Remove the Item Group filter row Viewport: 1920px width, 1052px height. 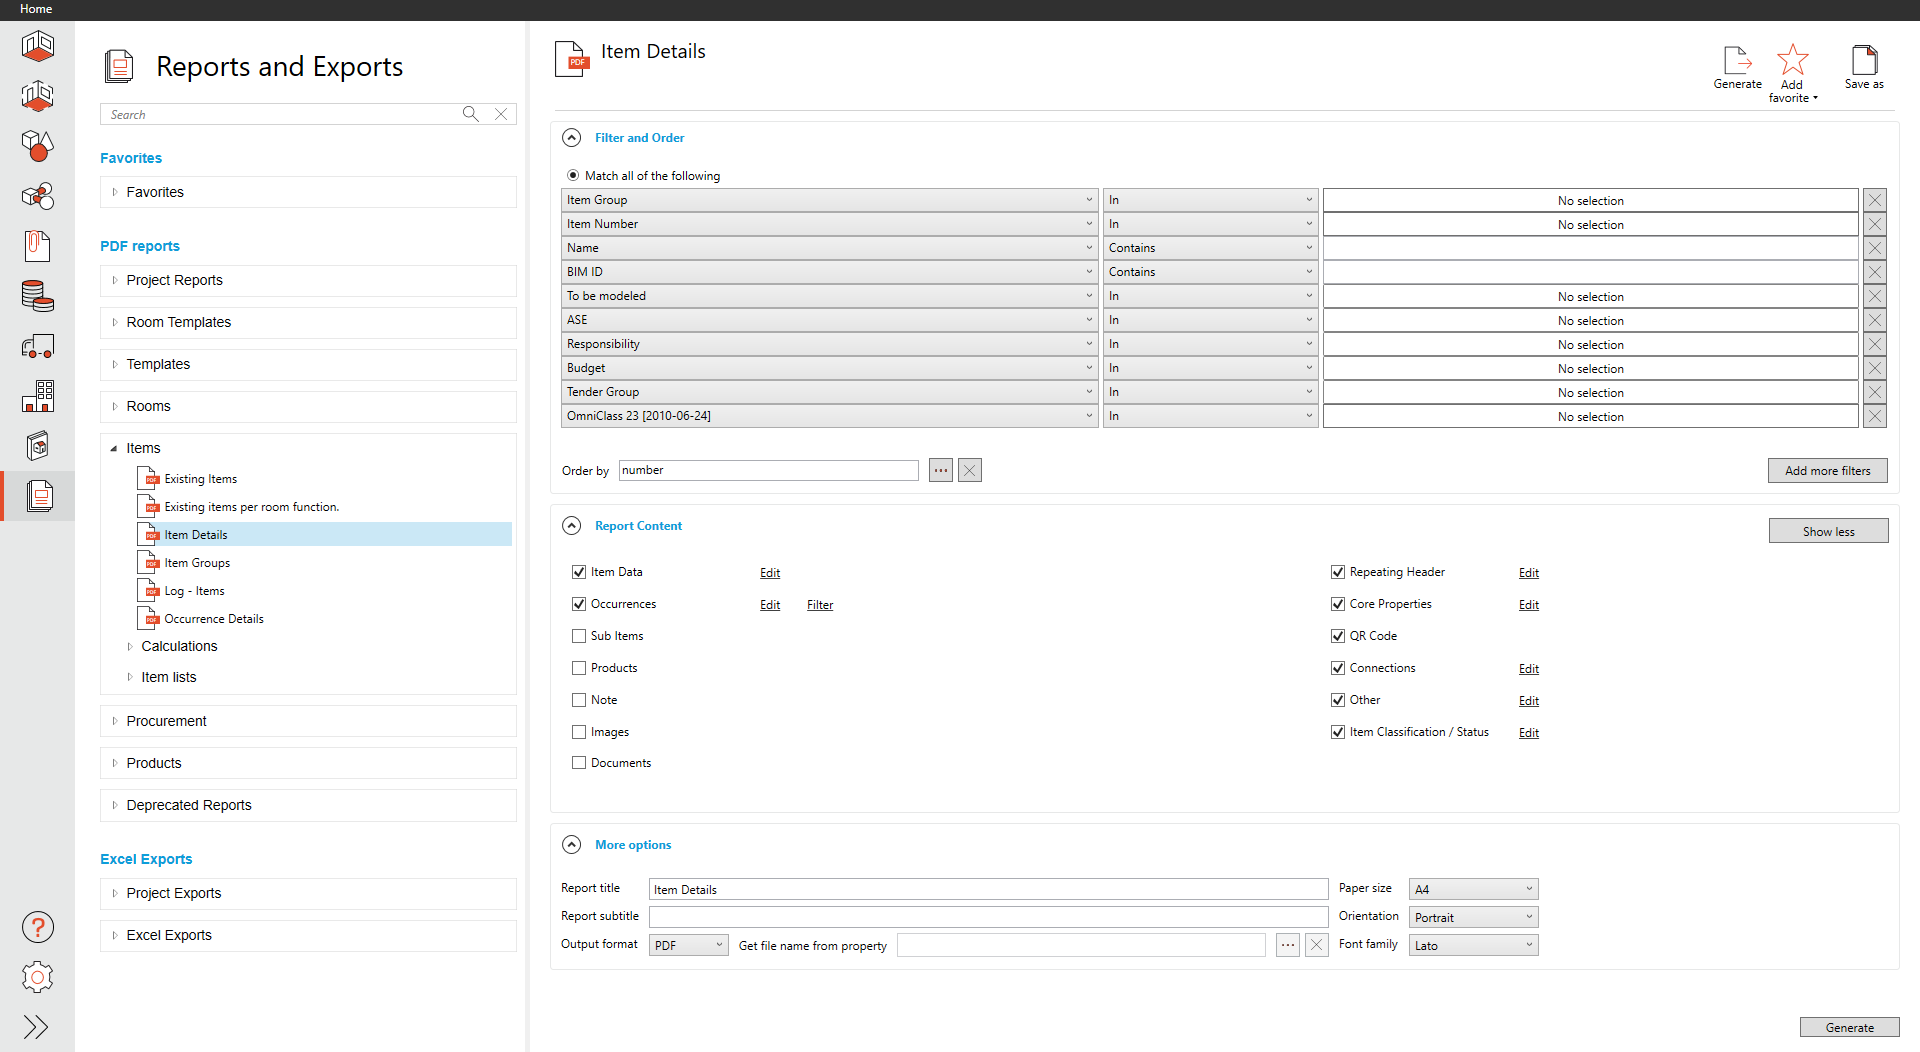[x=1875, y=200]
